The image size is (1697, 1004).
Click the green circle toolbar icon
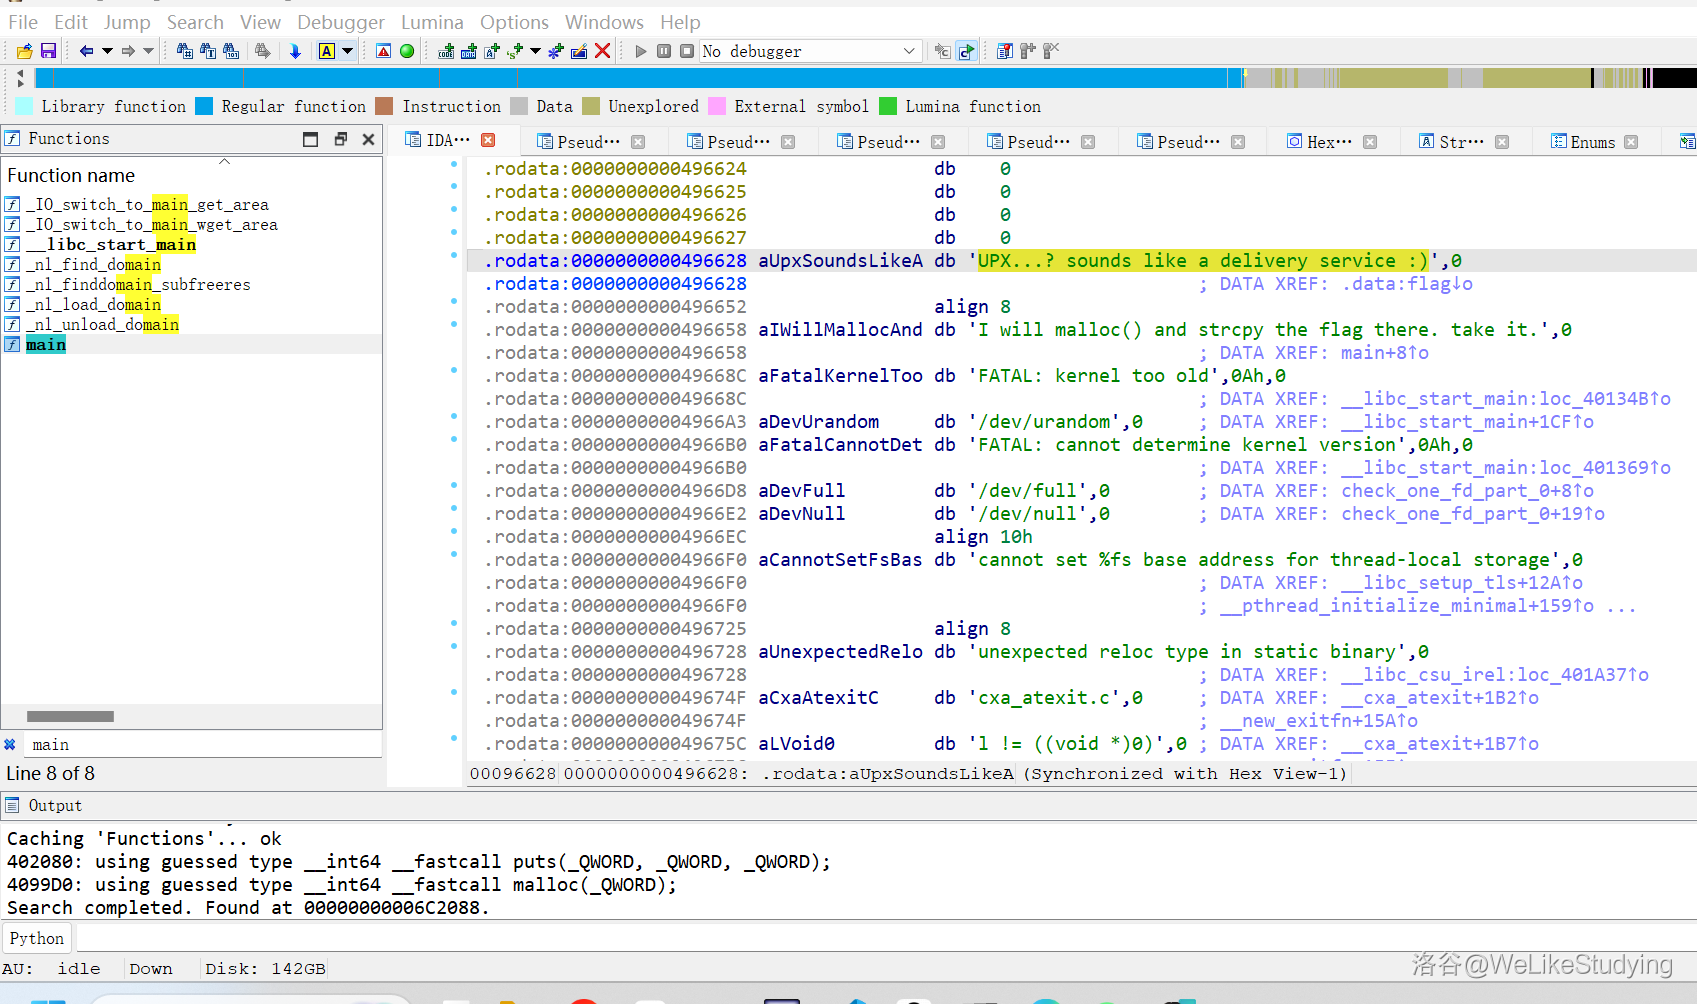pyautogui.click(x=407, y=51)
